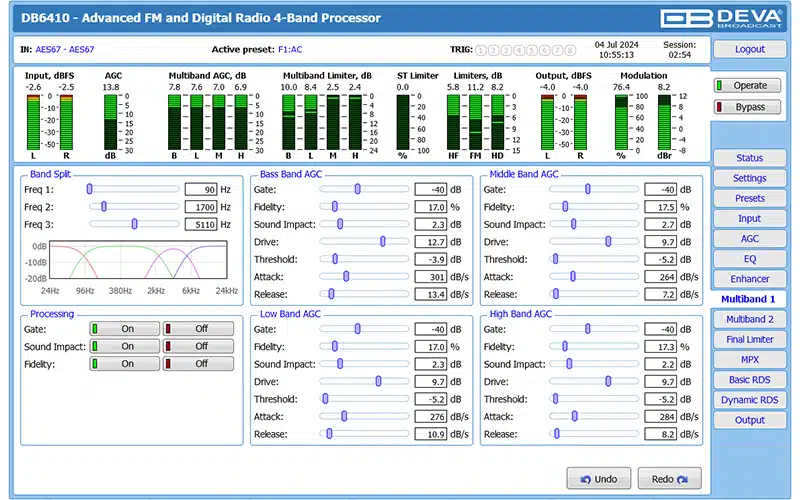
Task: Open the EQ page
Action: coord(749,259)
